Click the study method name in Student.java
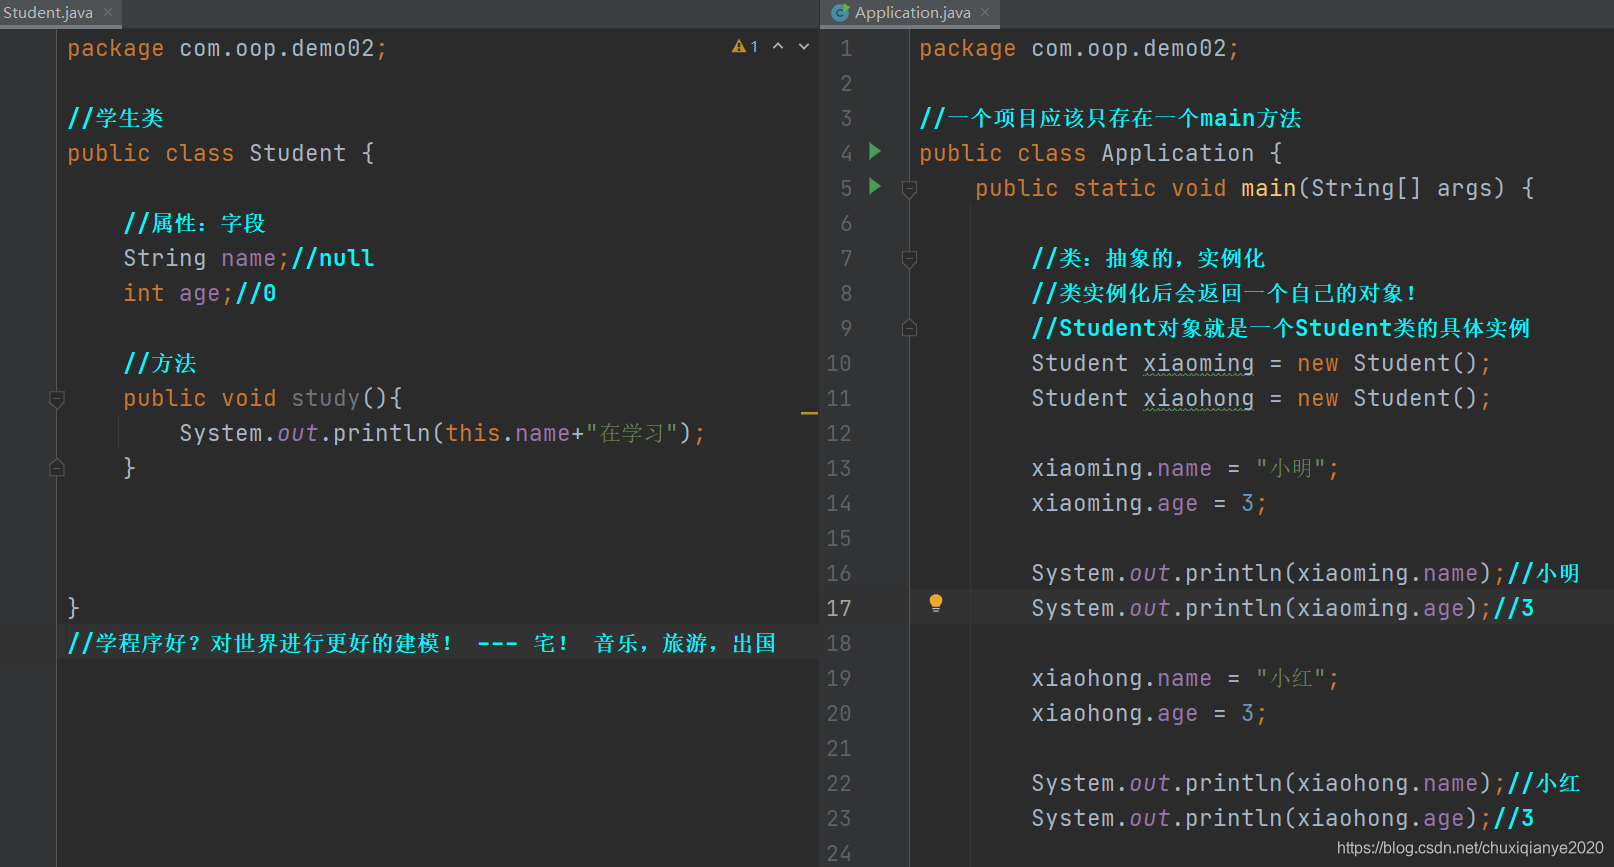1614x867 pixels. [325, 399]
